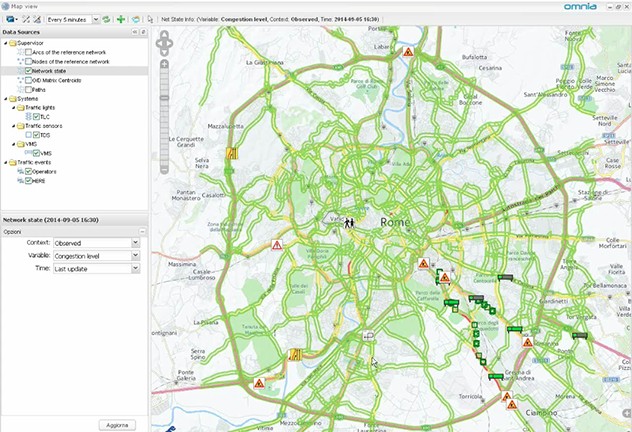Click the lane-closure icon near Ponte Galeria
Image resolution: width=632 pixels, height=432 pixels.
[x=295, y=355]
